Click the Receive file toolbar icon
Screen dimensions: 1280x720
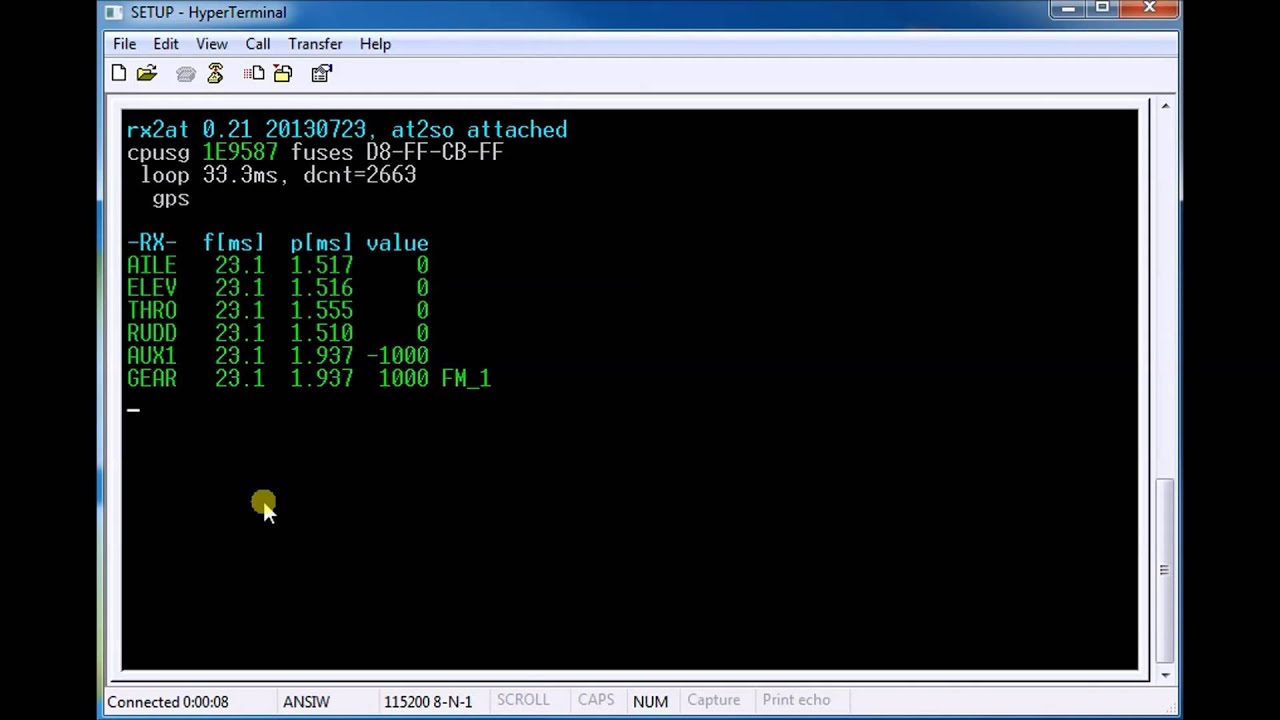[283, 73]
